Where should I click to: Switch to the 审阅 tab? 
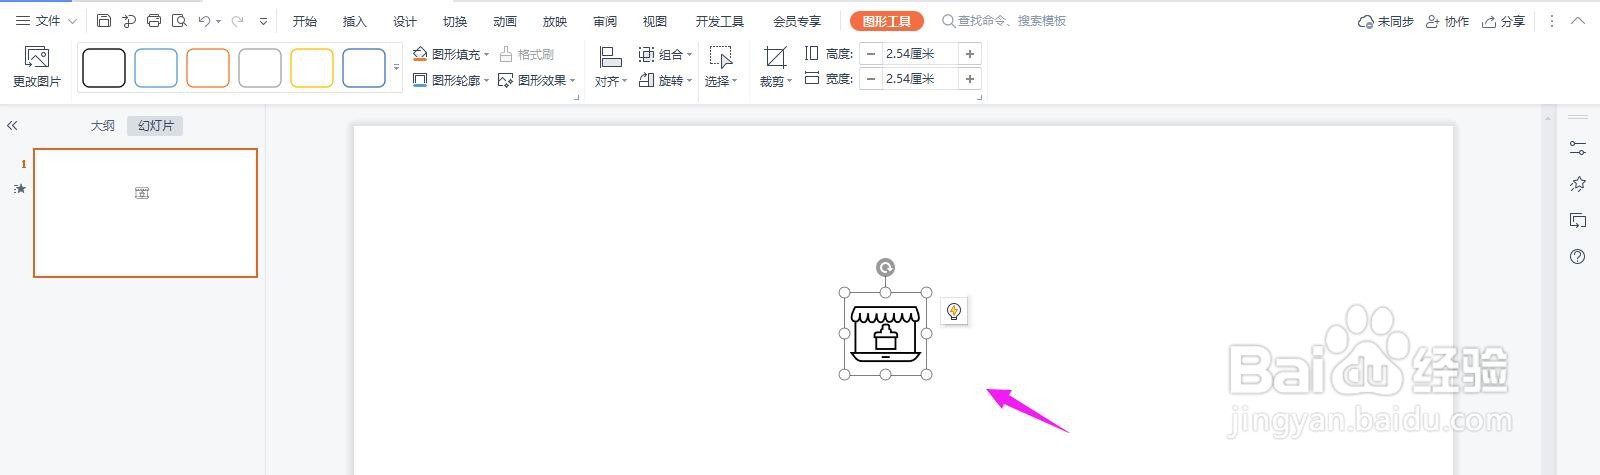coord(605,21)
